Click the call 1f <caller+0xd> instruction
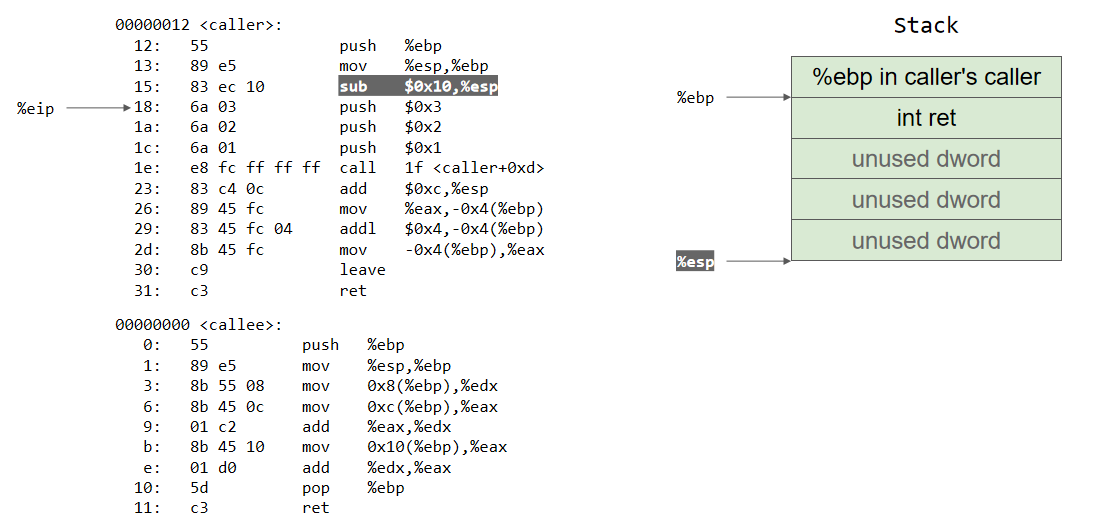Image resolution: width=1110 pixels, height=525 pixels. click(x=441, y=168)
